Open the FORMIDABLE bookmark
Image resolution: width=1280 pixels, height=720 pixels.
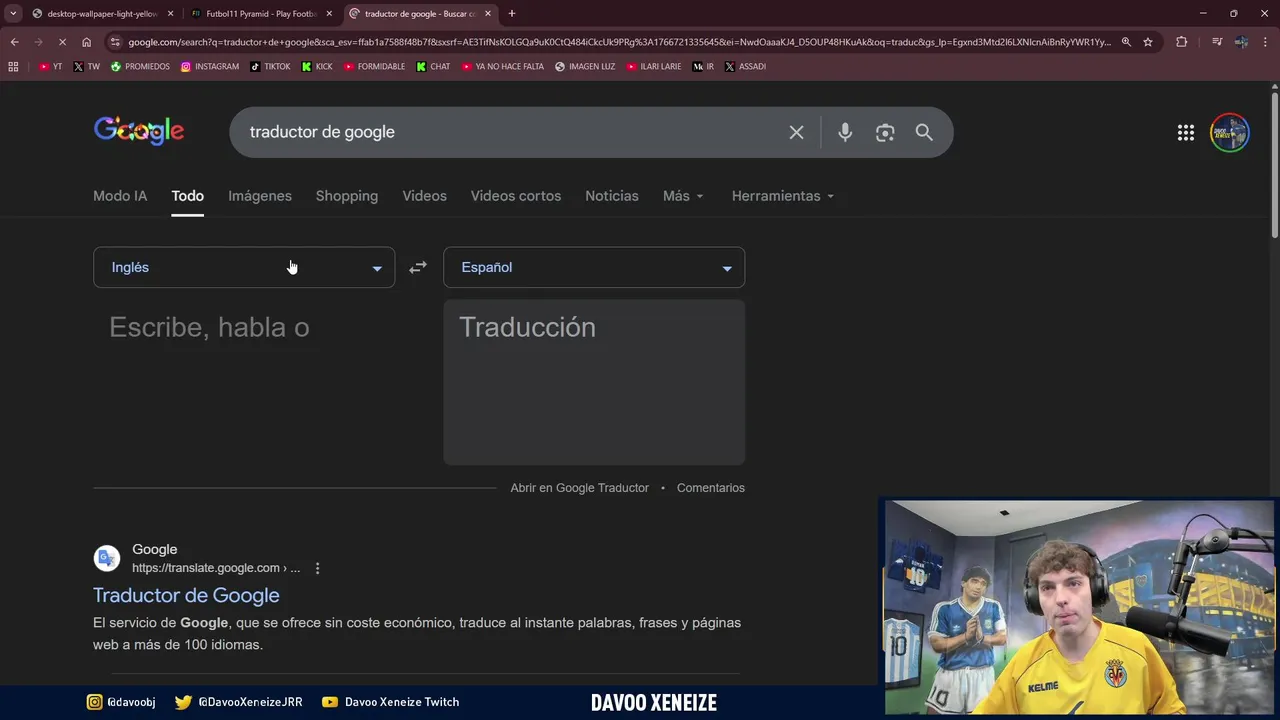click(375, 66)
